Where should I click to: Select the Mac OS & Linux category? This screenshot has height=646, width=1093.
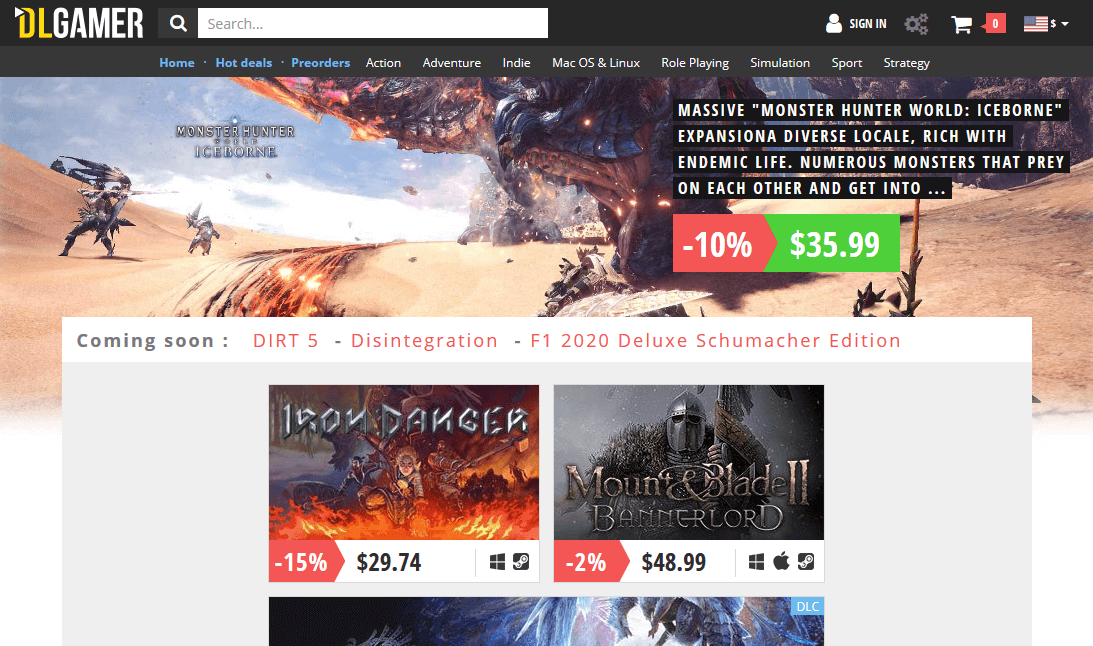[596, 63]
